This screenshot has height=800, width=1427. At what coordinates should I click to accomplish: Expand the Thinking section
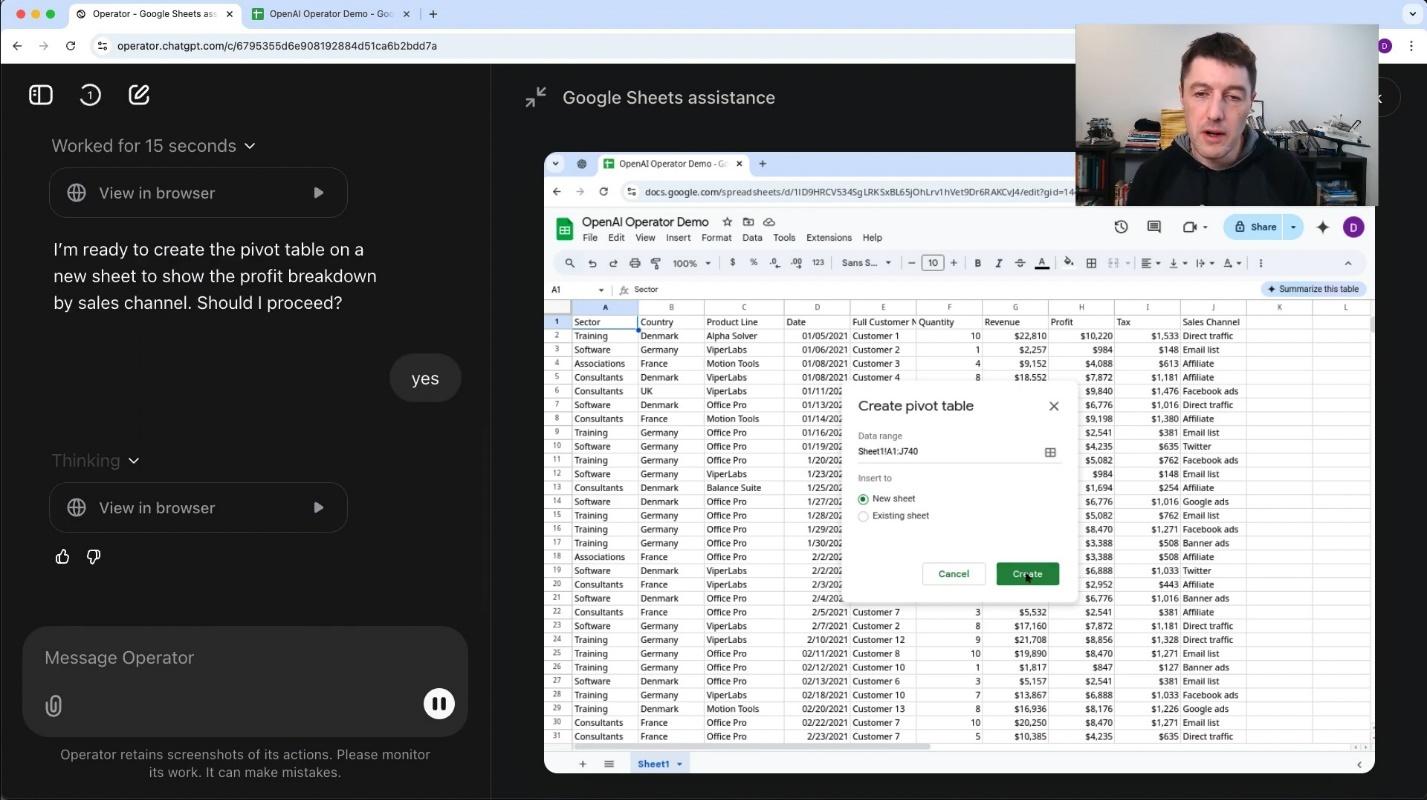tap(96, 461)
